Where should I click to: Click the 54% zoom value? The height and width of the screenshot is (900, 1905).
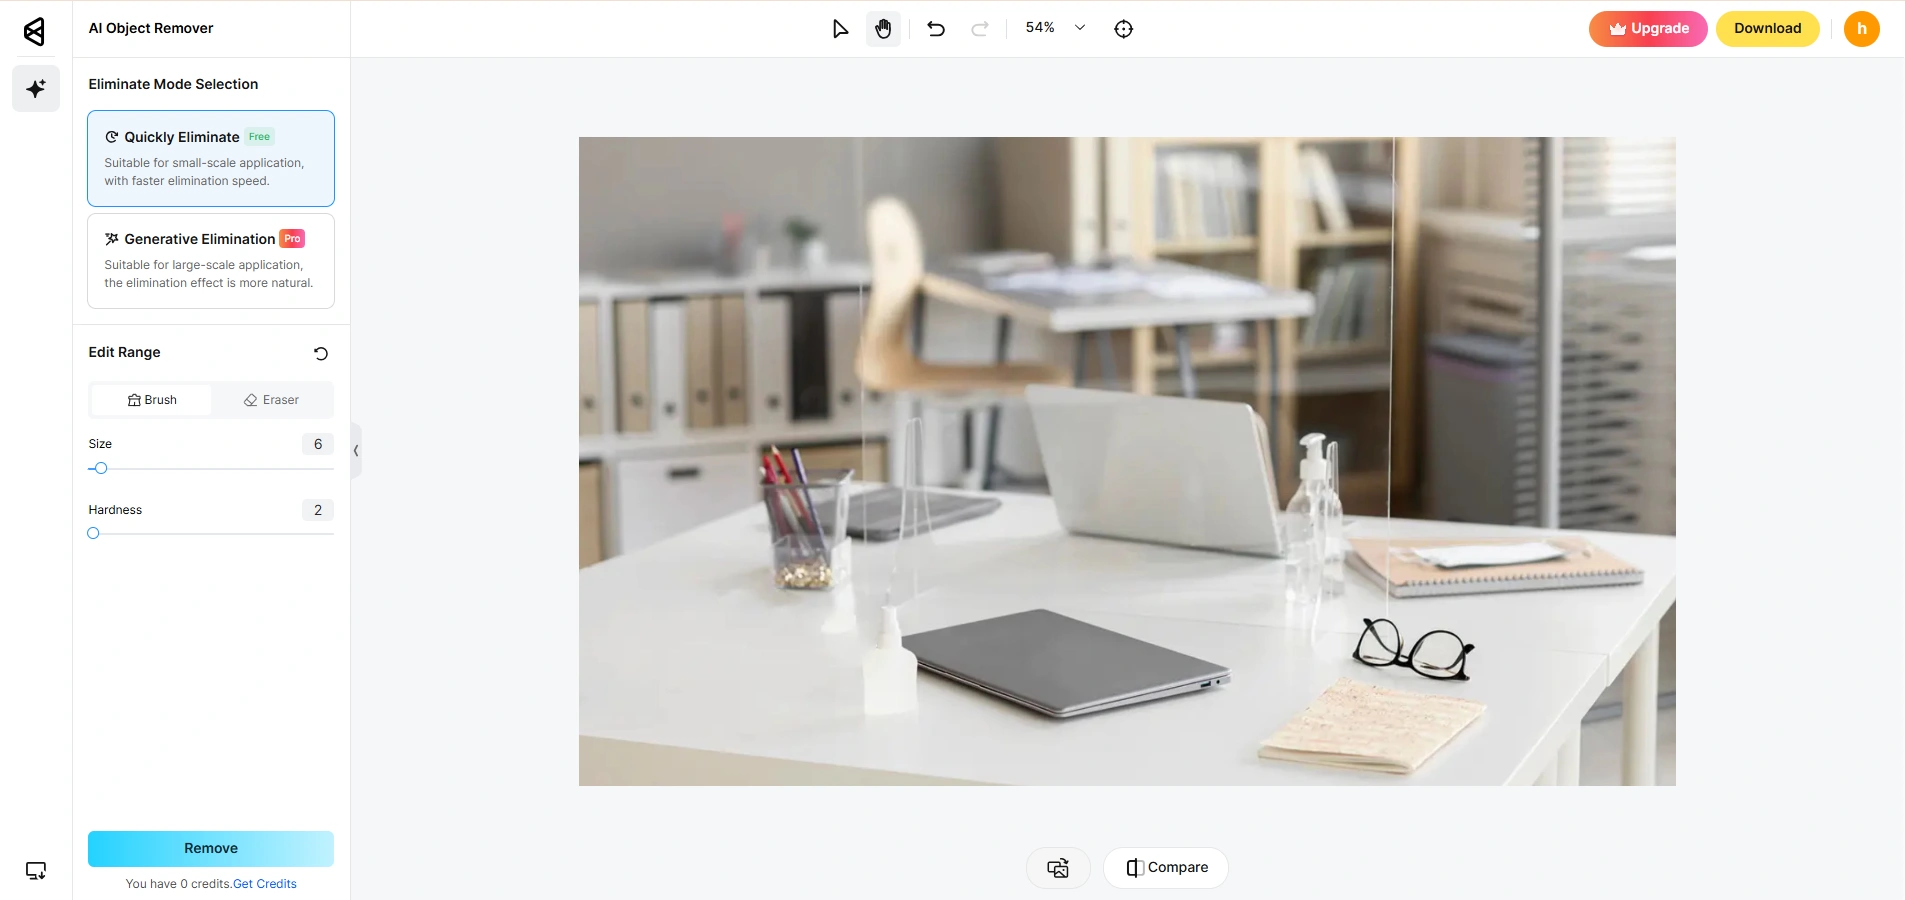pyautogui.click(x=1040, y=28)
